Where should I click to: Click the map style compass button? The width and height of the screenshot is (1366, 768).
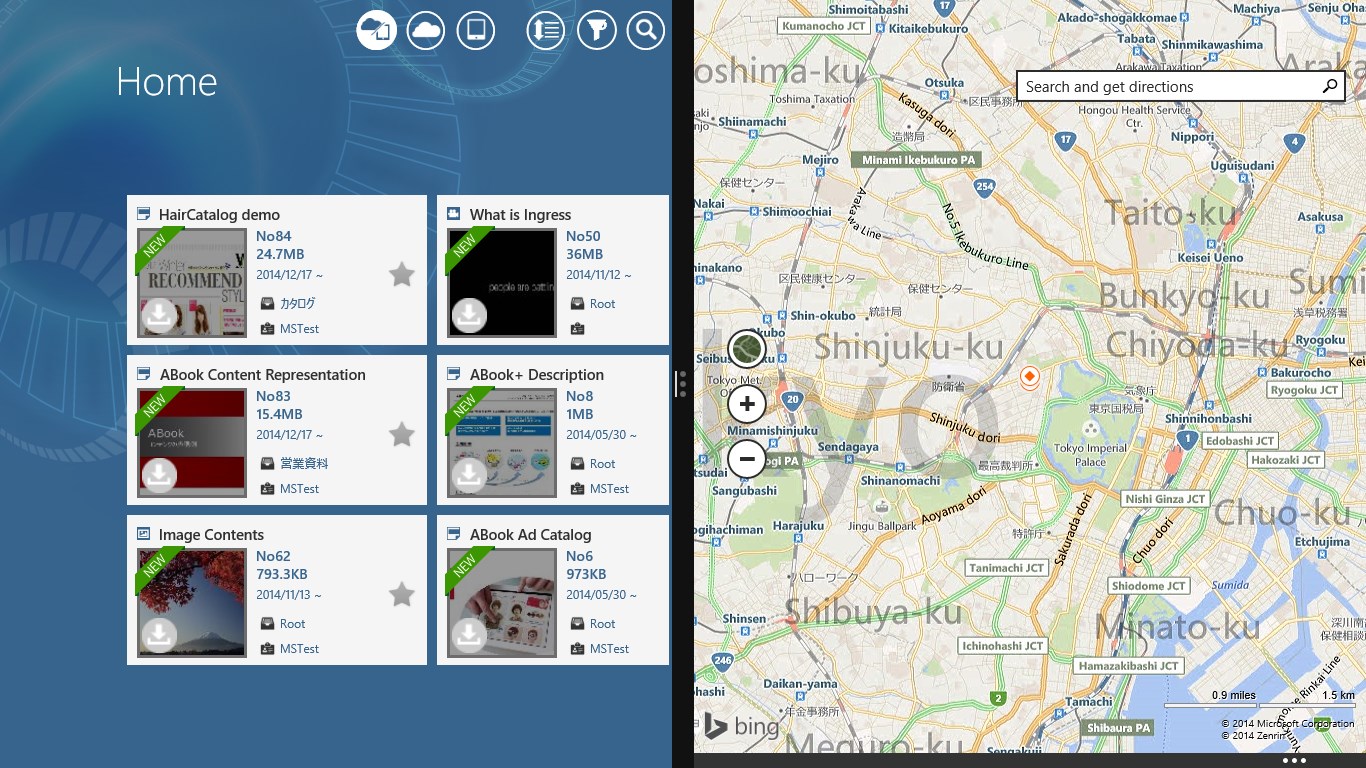point(747,349)
